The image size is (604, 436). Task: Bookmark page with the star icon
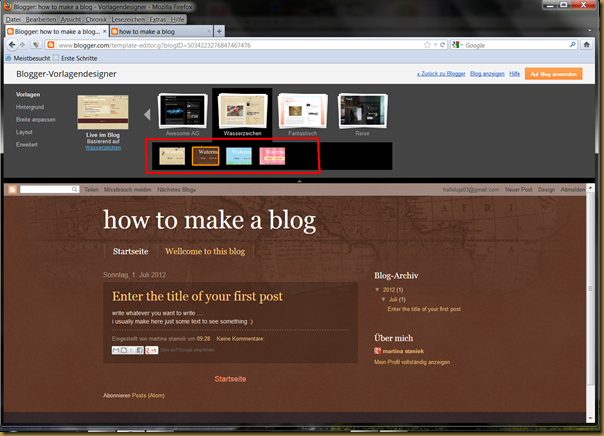pyautogui.click(x=427, y=45)
